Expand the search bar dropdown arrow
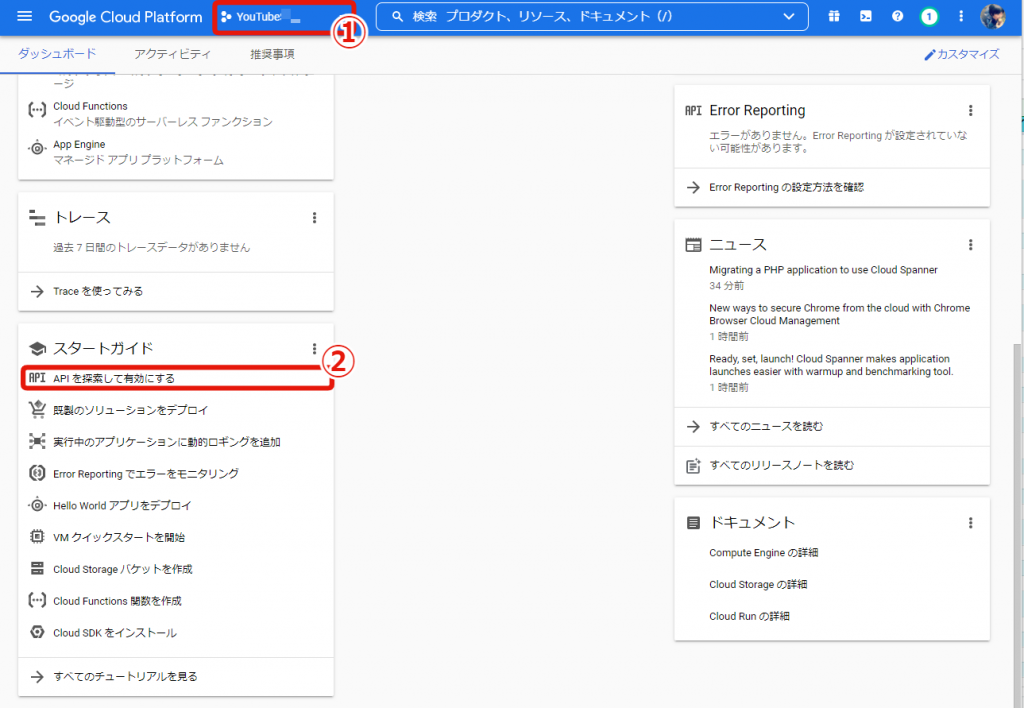This screenshot has height=708, width=1024. [x=790, y=17]
